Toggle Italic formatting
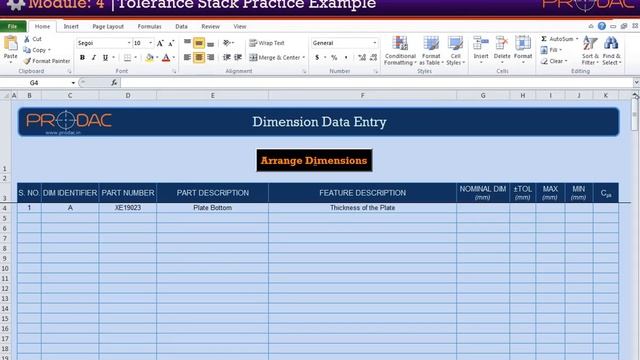The height and width of the screenshot is (360, 640). coord(93,58)
